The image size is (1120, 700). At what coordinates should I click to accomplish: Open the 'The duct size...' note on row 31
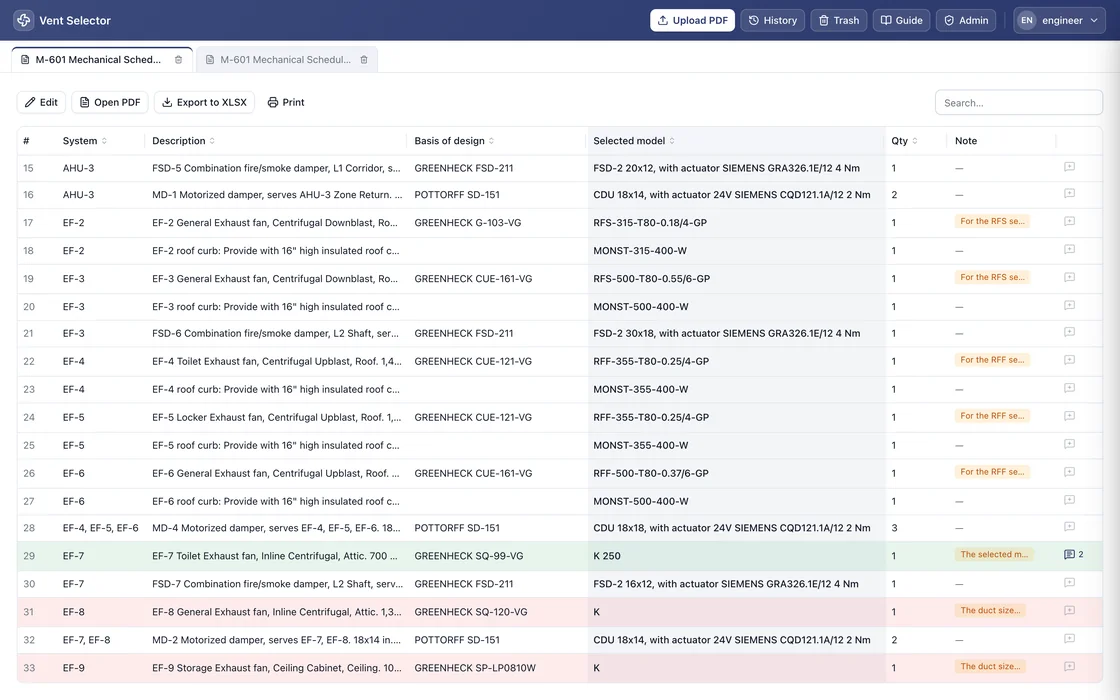click(990, 610)
